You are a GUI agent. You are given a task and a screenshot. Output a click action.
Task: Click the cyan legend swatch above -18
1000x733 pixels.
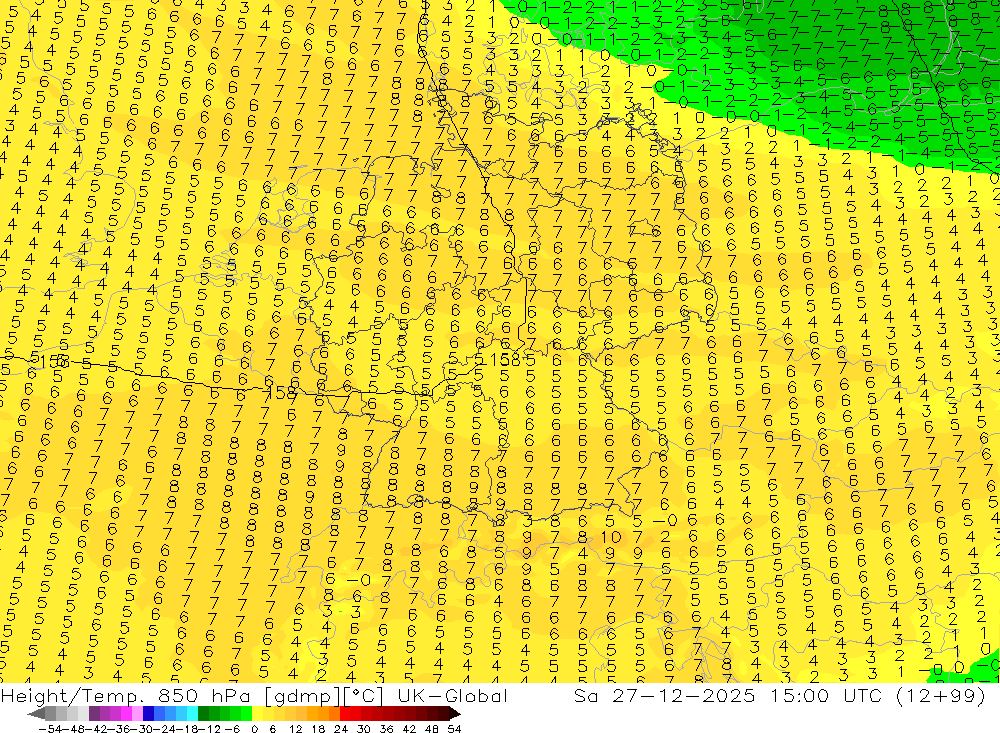click(x=192, y=714)
